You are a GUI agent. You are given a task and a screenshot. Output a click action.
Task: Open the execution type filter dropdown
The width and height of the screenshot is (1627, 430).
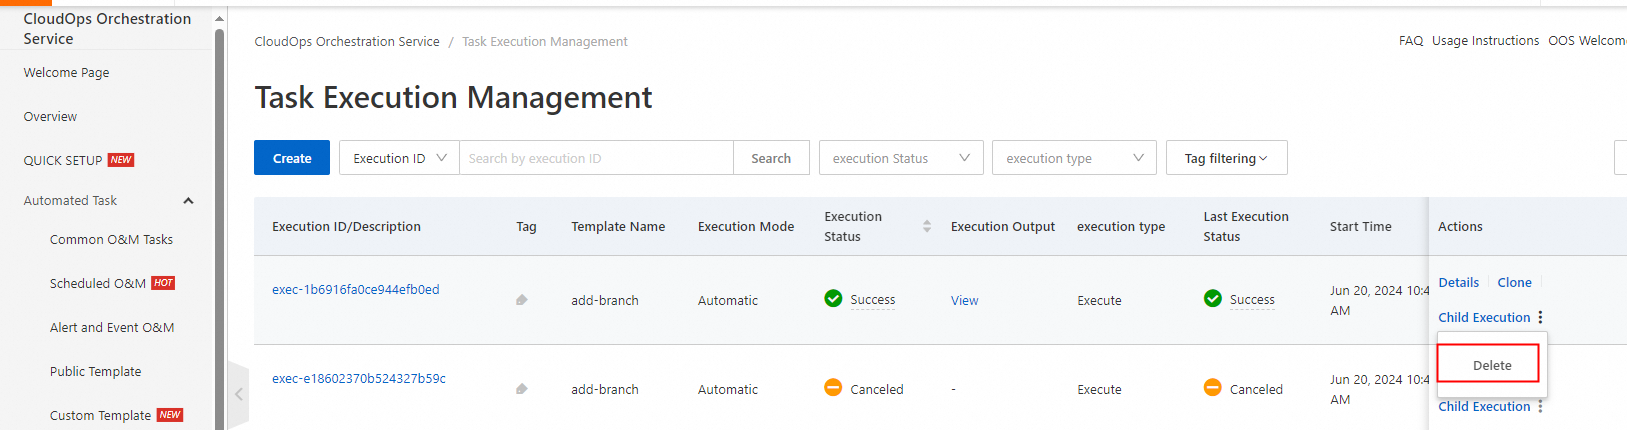click(1074, 158)
